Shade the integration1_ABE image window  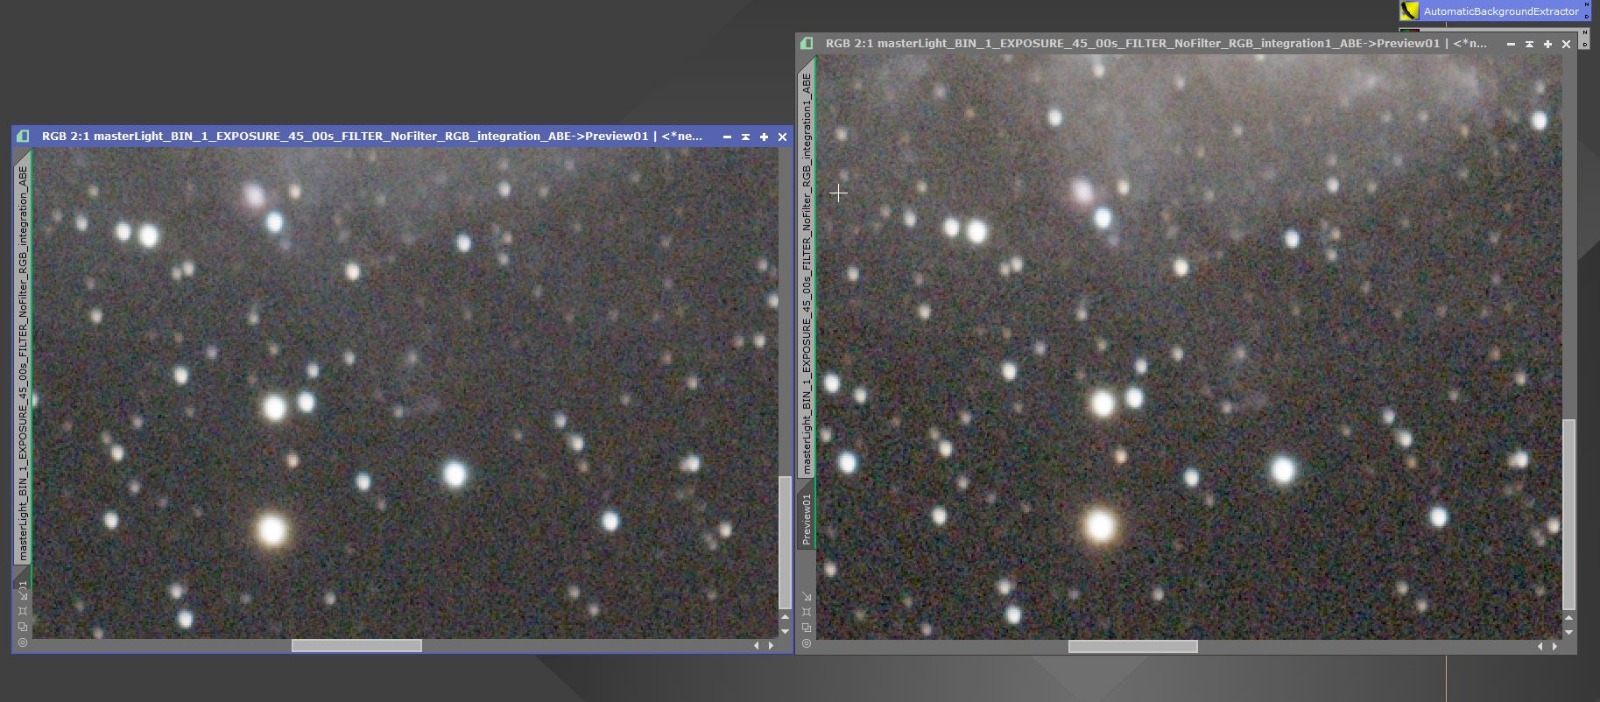[1529, 44]
